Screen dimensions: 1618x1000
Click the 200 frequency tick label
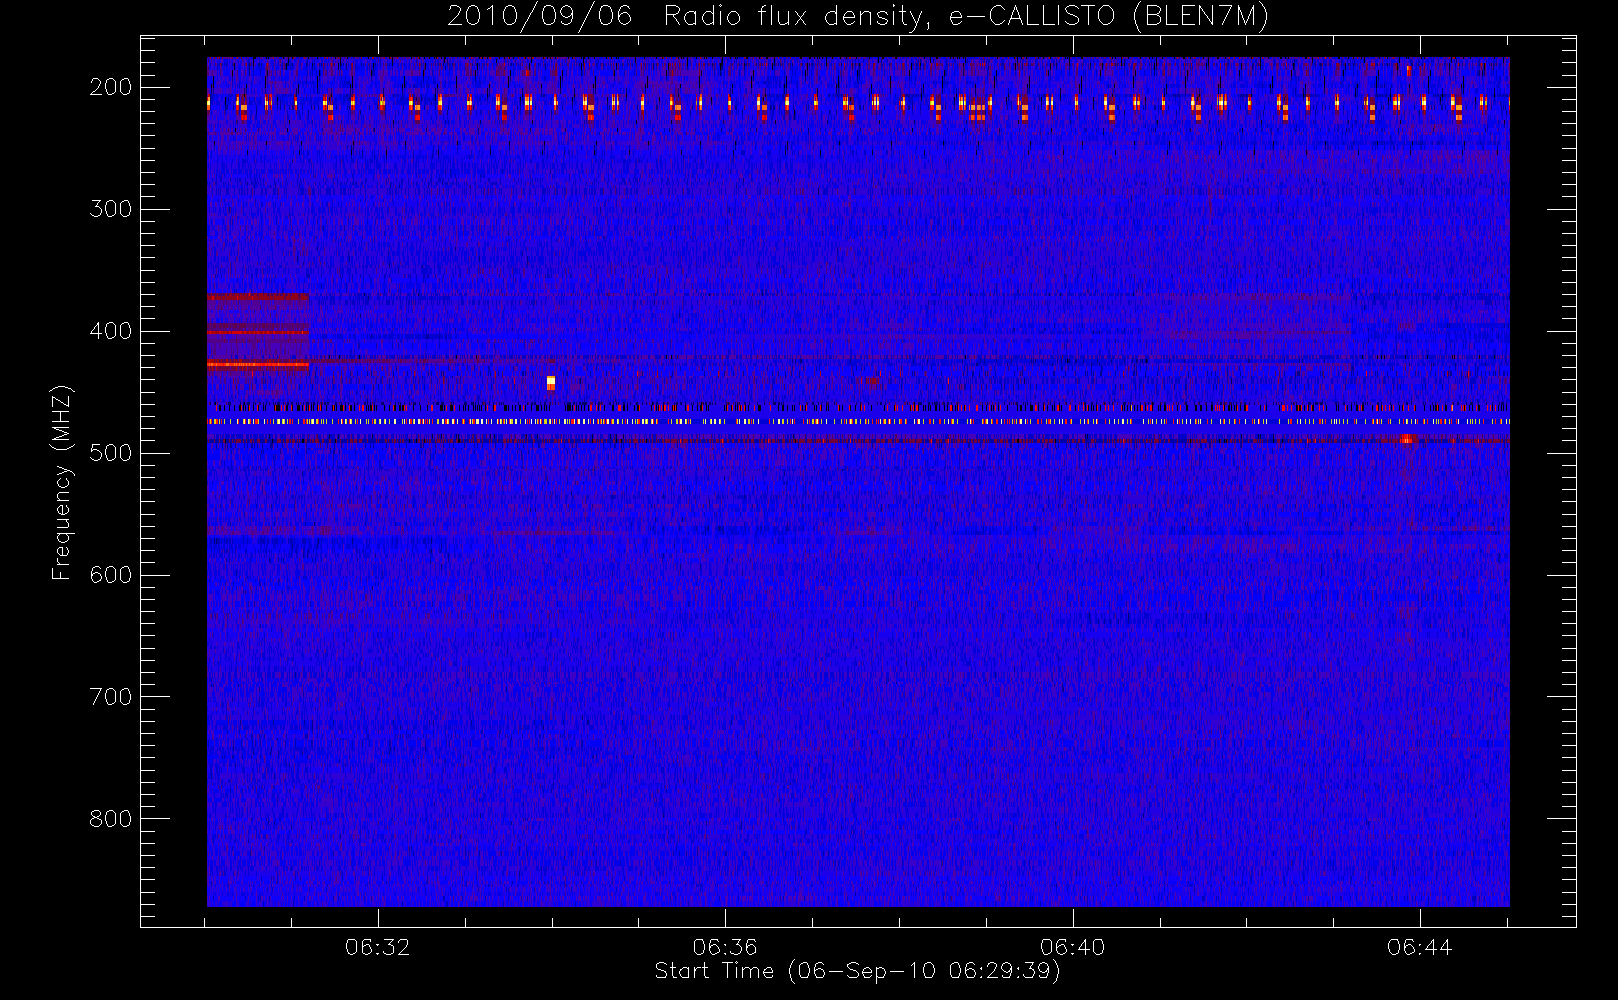[x=110, y=87]
